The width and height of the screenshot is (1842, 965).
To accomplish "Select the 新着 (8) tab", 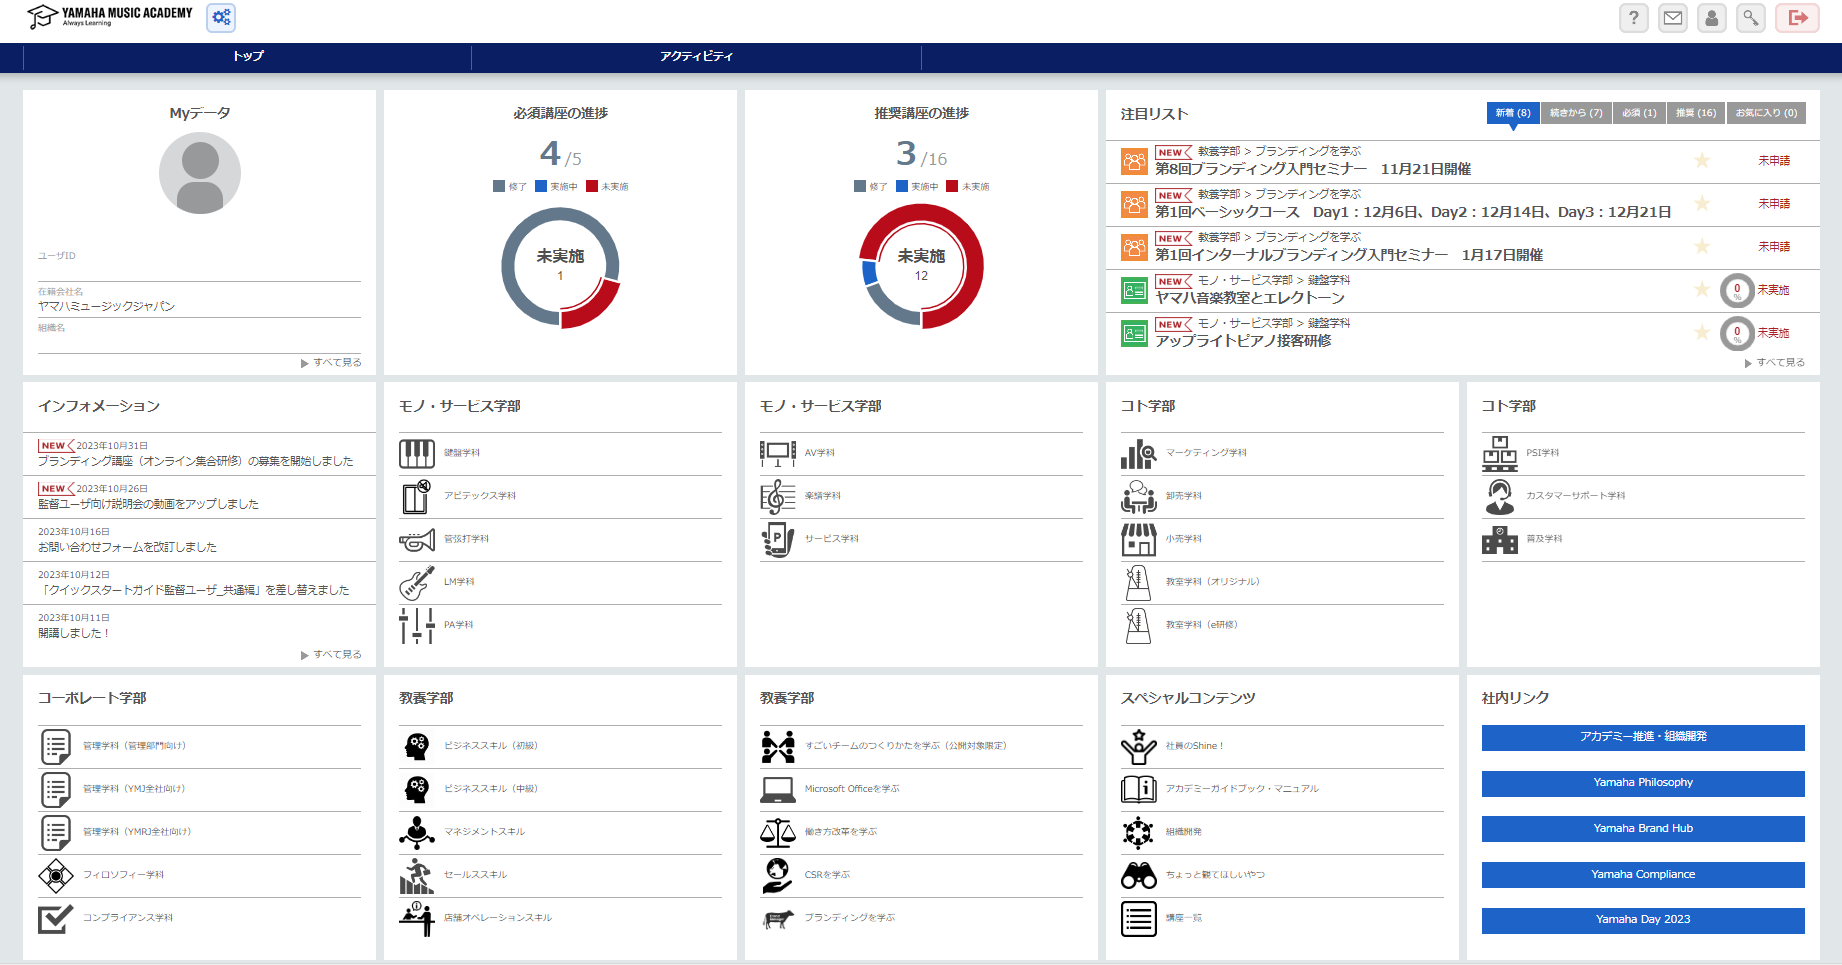I will (x=1513, y=113).
